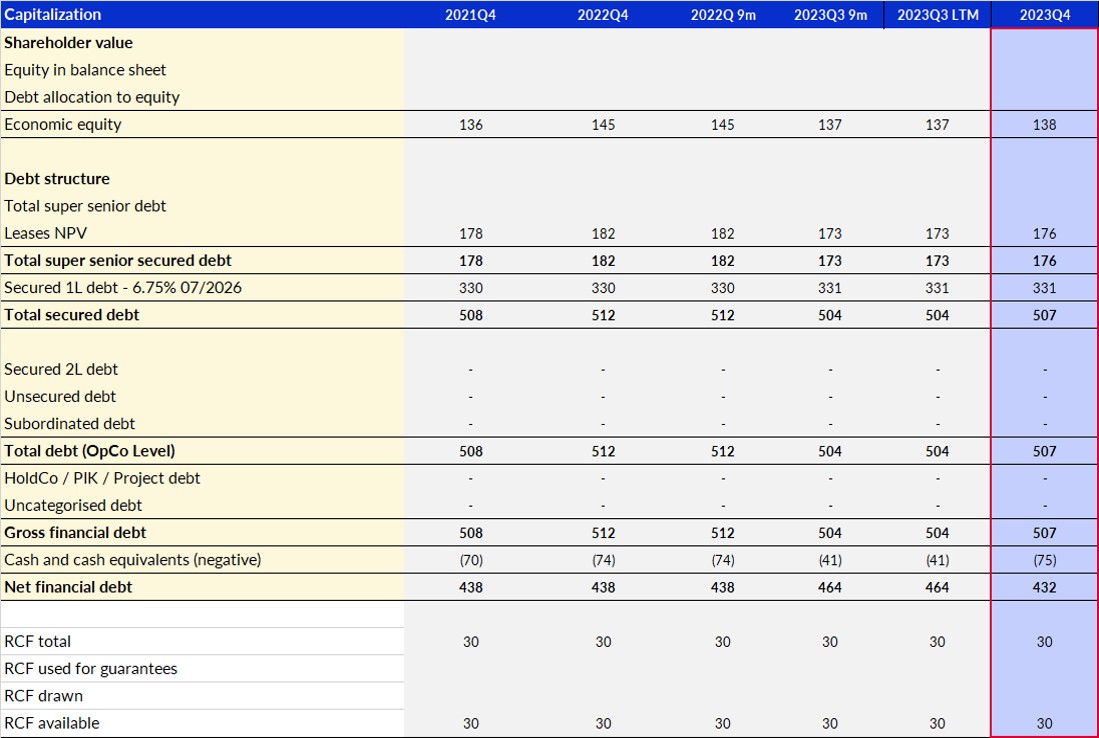The width and height of the screenshot is (1099, 738).
Task: Click Net financial debt value for 2023Q4
Action: pyautogui.click(x=1044, y=587)
